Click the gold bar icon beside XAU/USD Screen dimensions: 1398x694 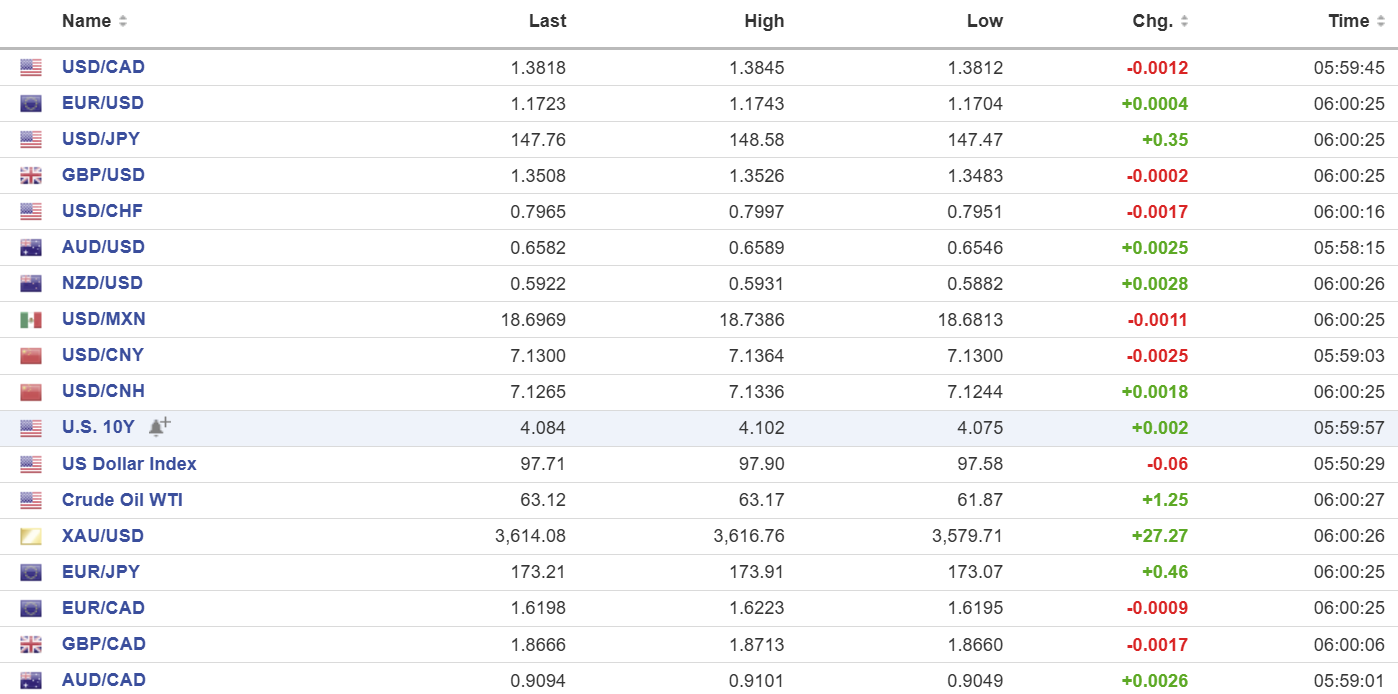tap(31, 536)
